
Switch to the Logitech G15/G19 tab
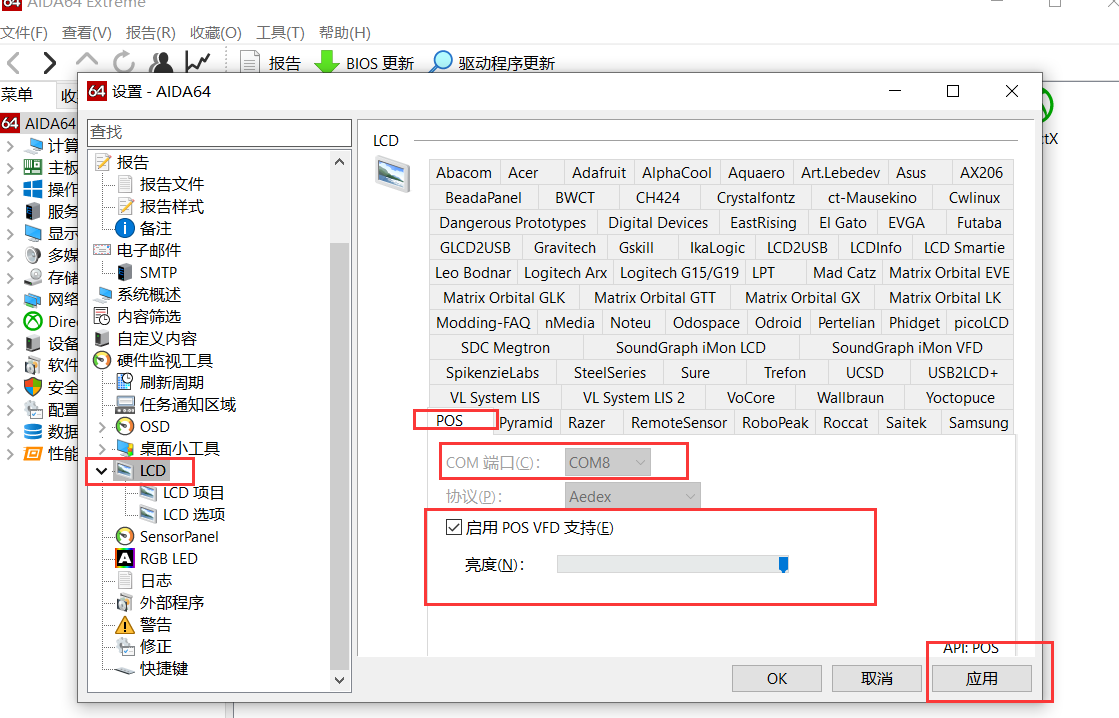[679, 273]
